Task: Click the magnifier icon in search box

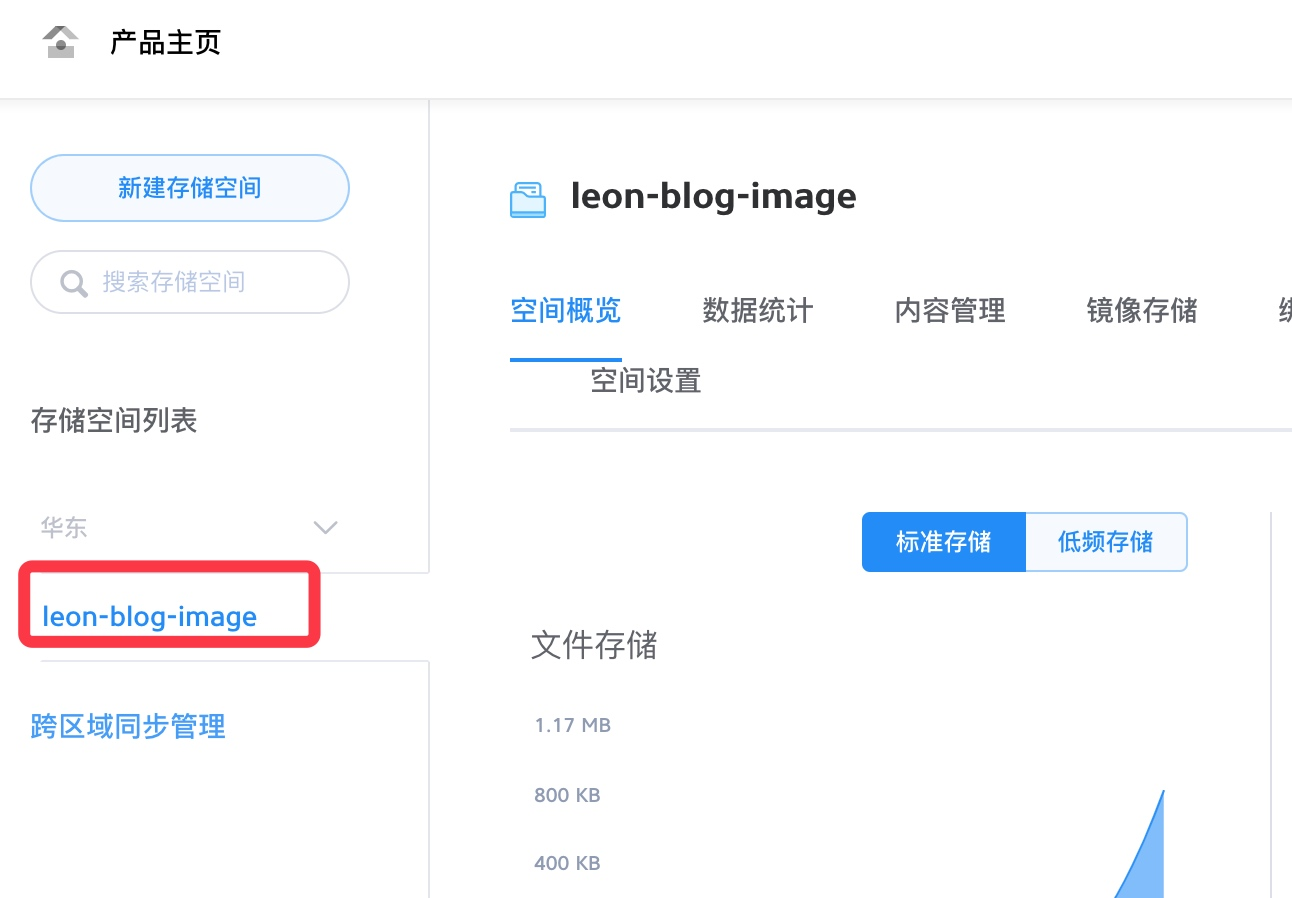Action: pos(74,283)
